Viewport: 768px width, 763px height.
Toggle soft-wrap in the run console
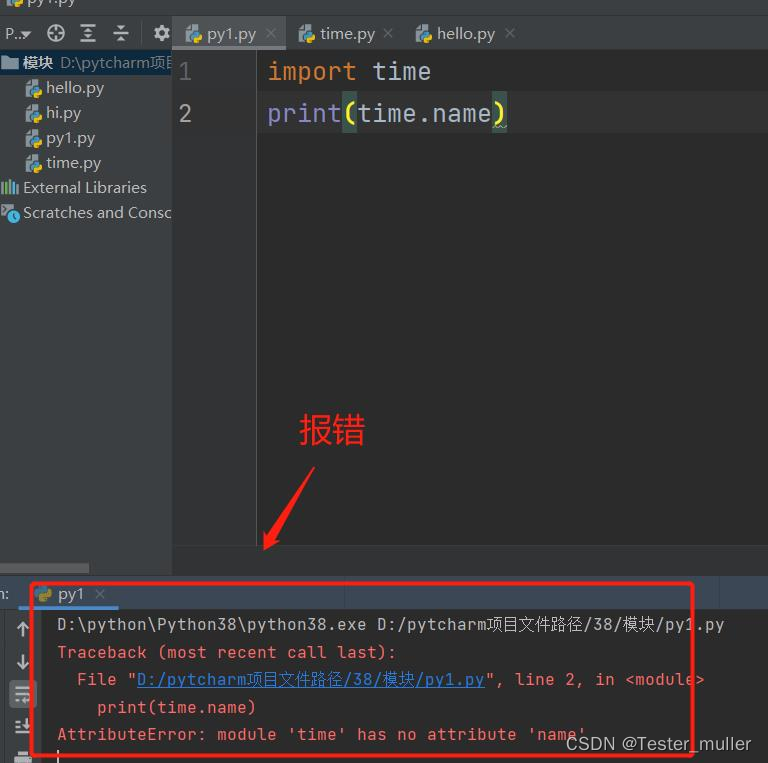coord(23,694)
